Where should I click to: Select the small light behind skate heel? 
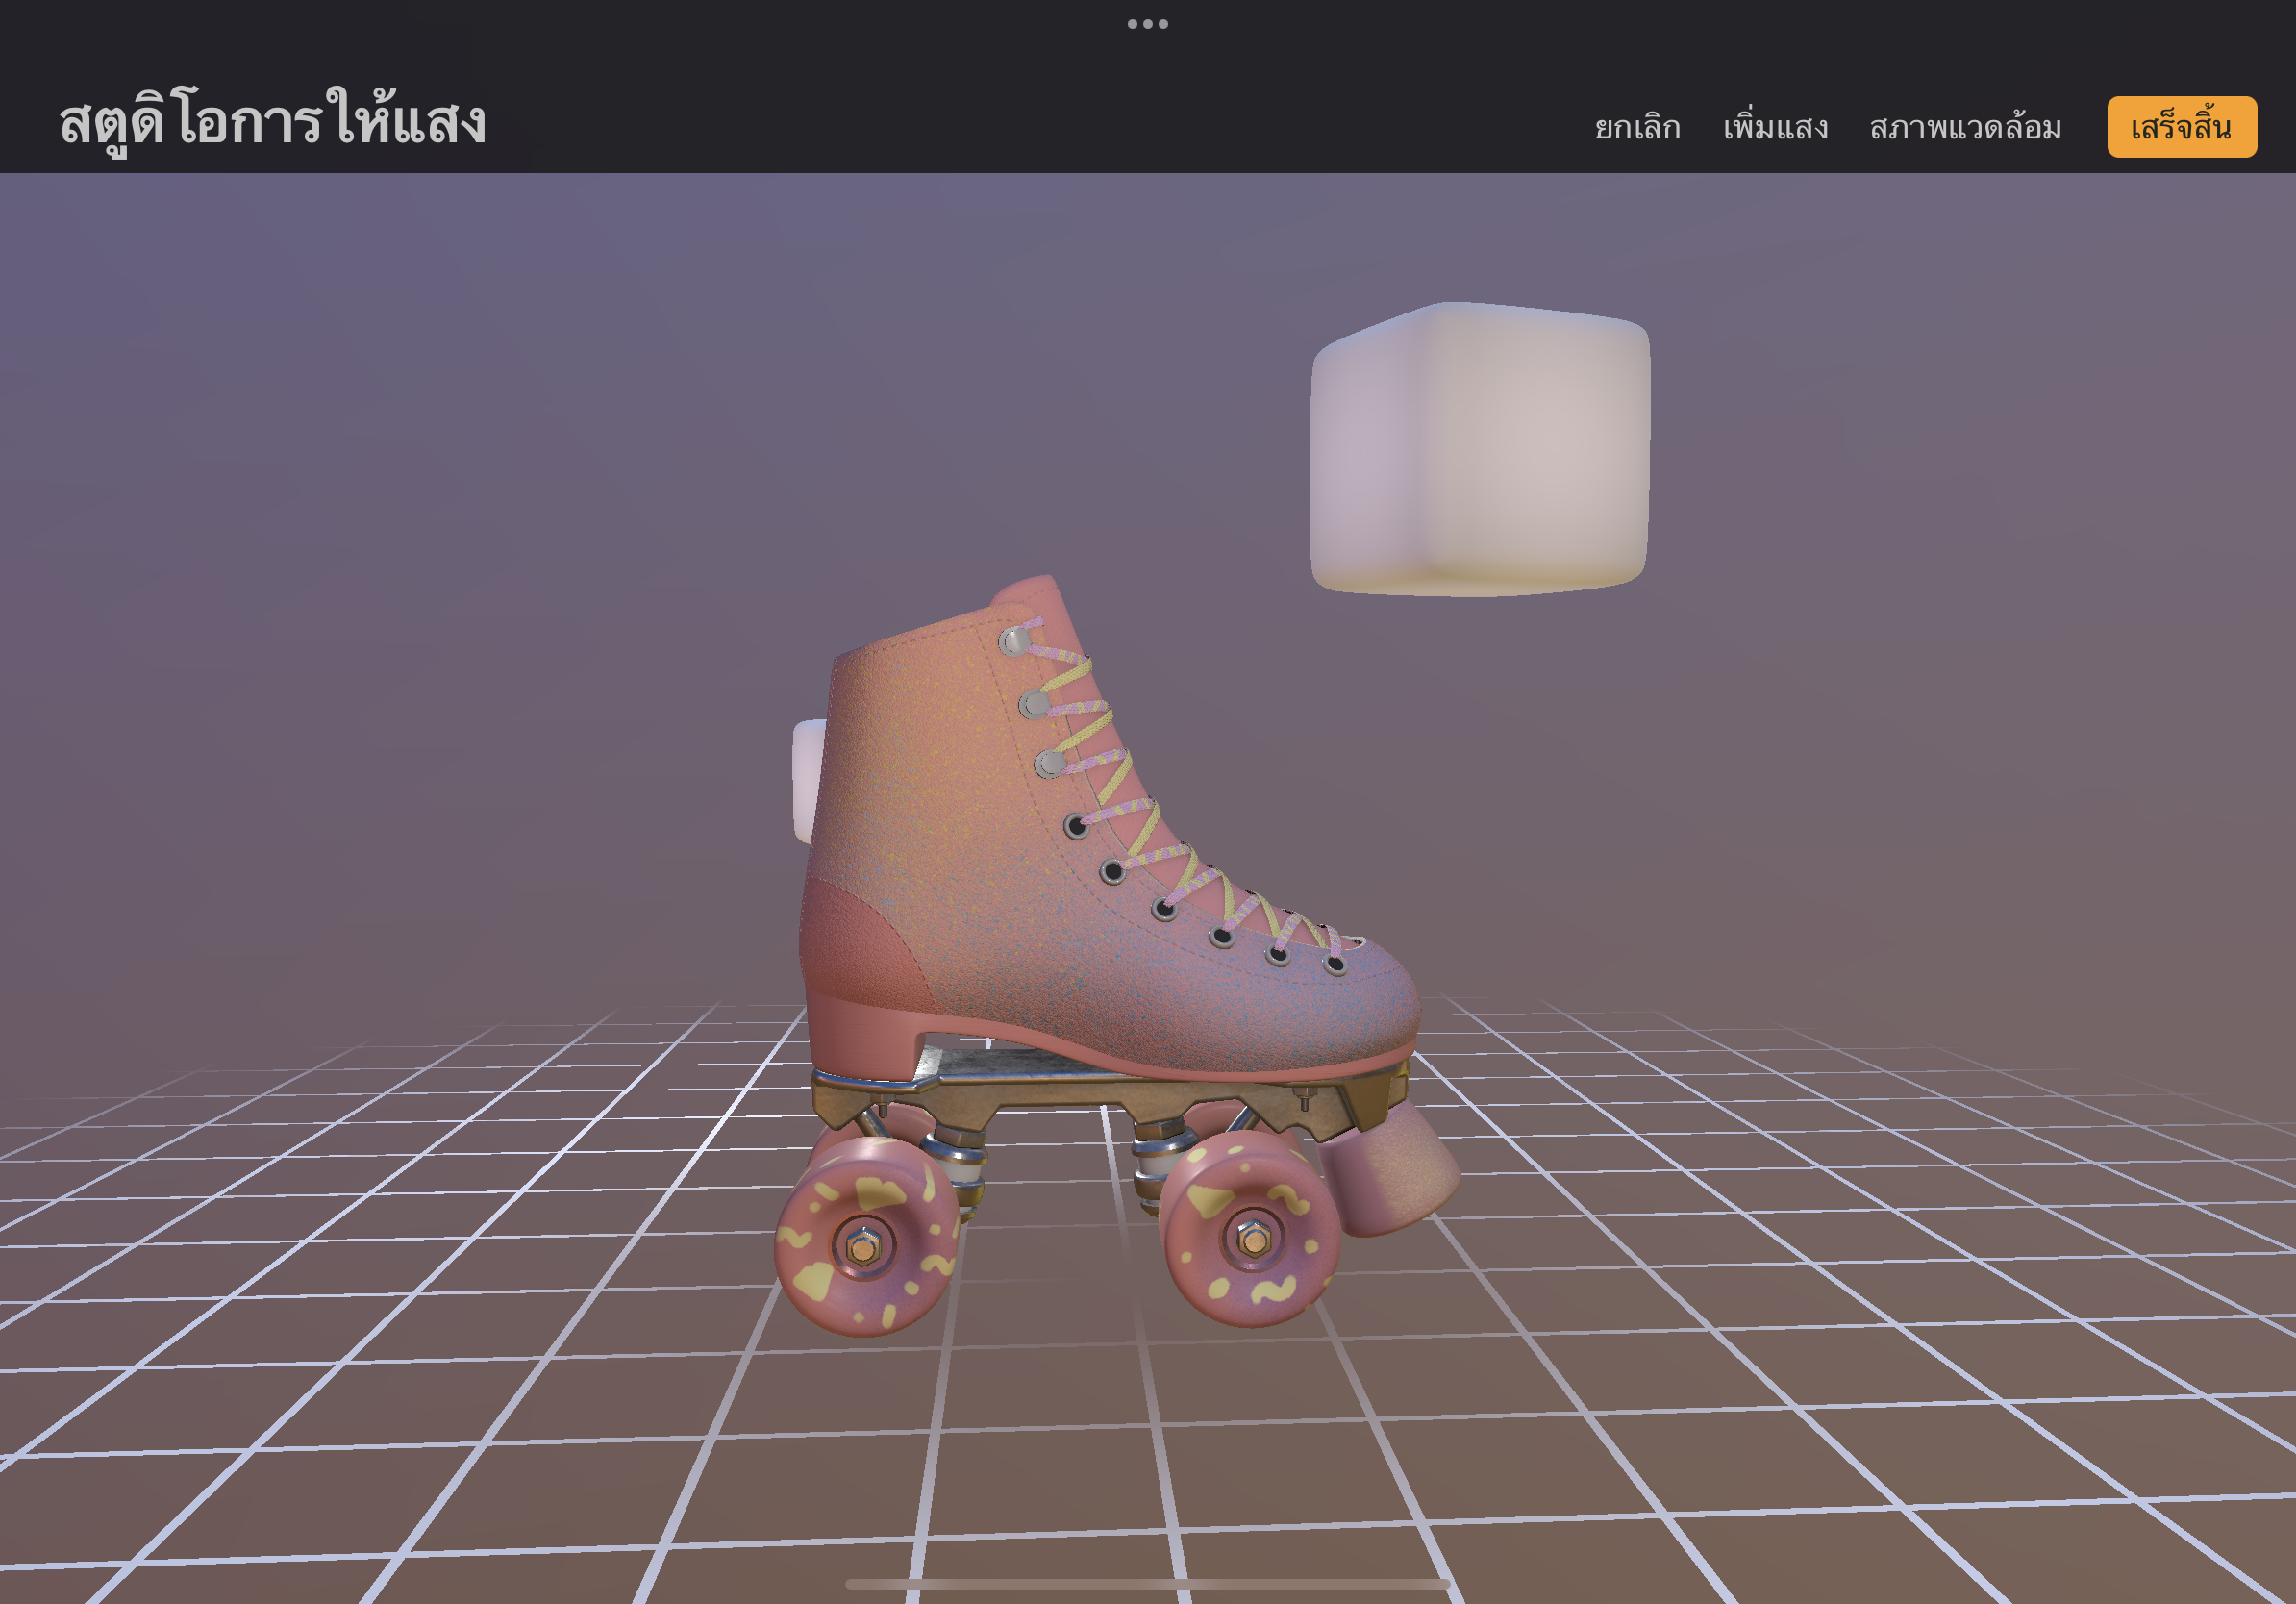(x=806, y=780)
